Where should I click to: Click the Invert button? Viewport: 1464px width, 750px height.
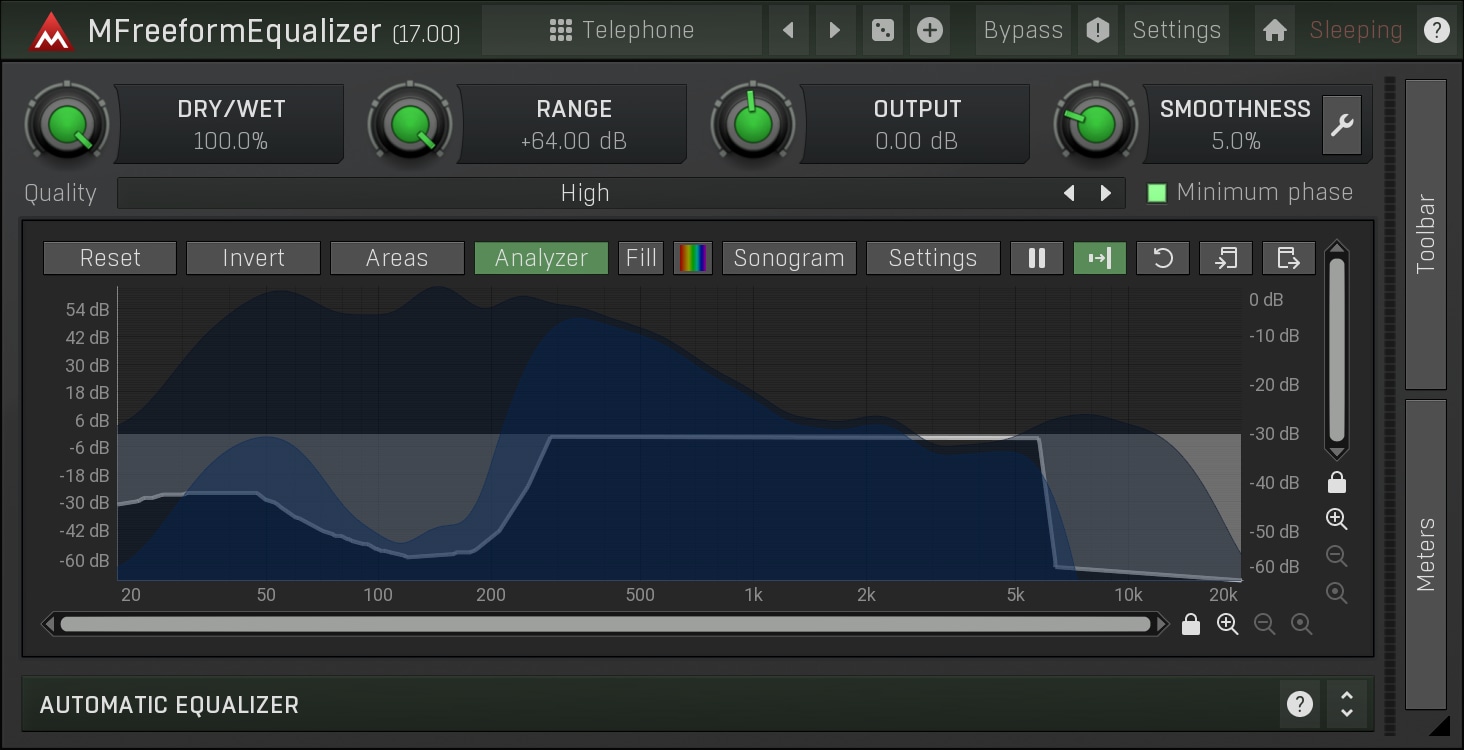(253, 258)
